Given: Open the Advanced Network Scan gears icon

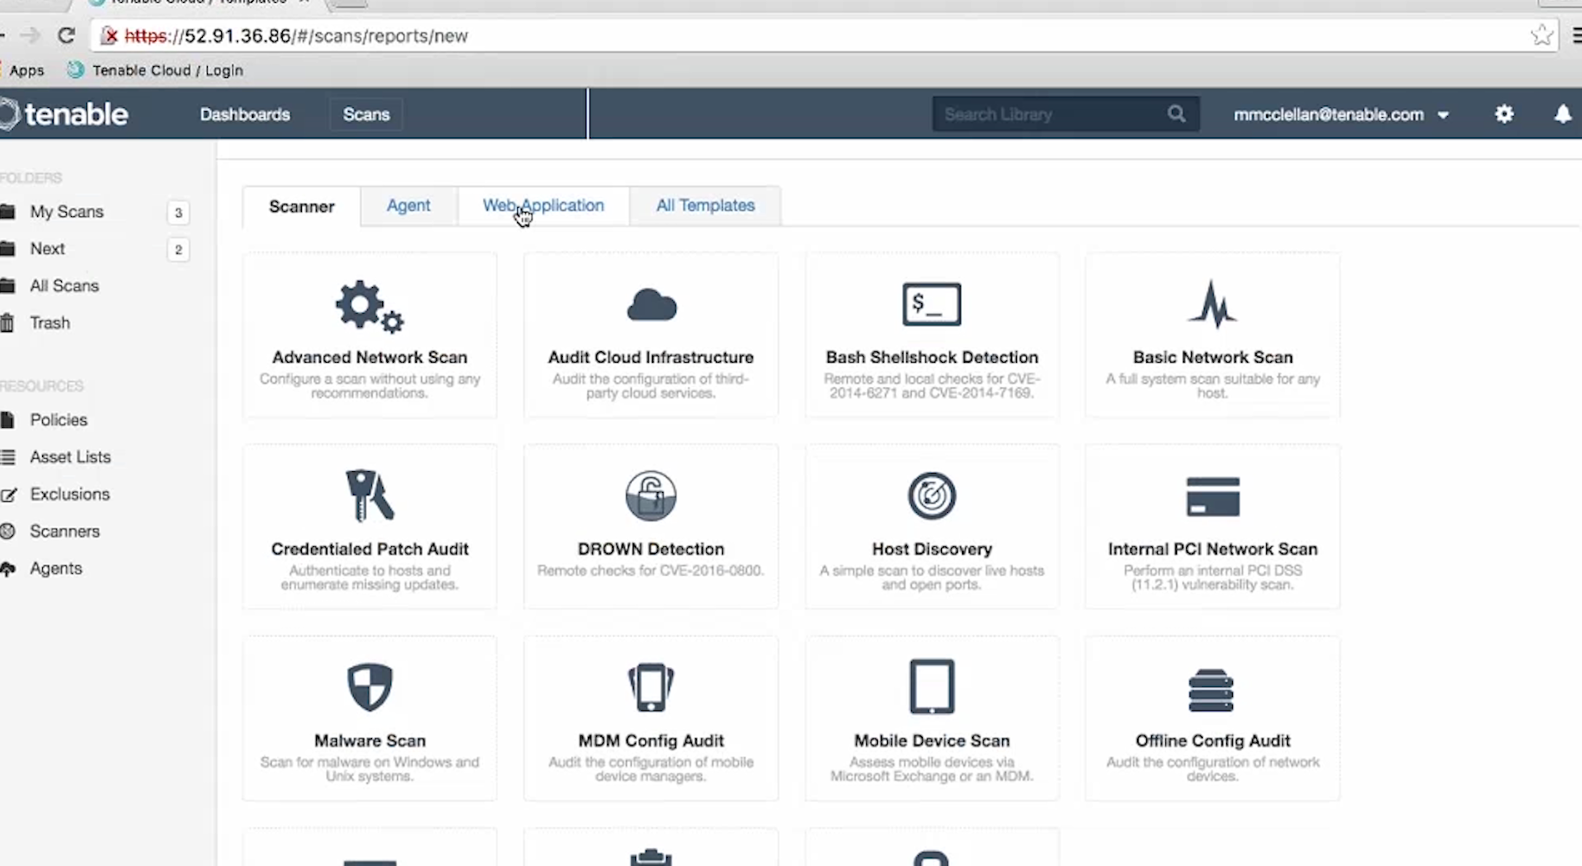Looking at the screenshot, I should (x=369, y=307).
